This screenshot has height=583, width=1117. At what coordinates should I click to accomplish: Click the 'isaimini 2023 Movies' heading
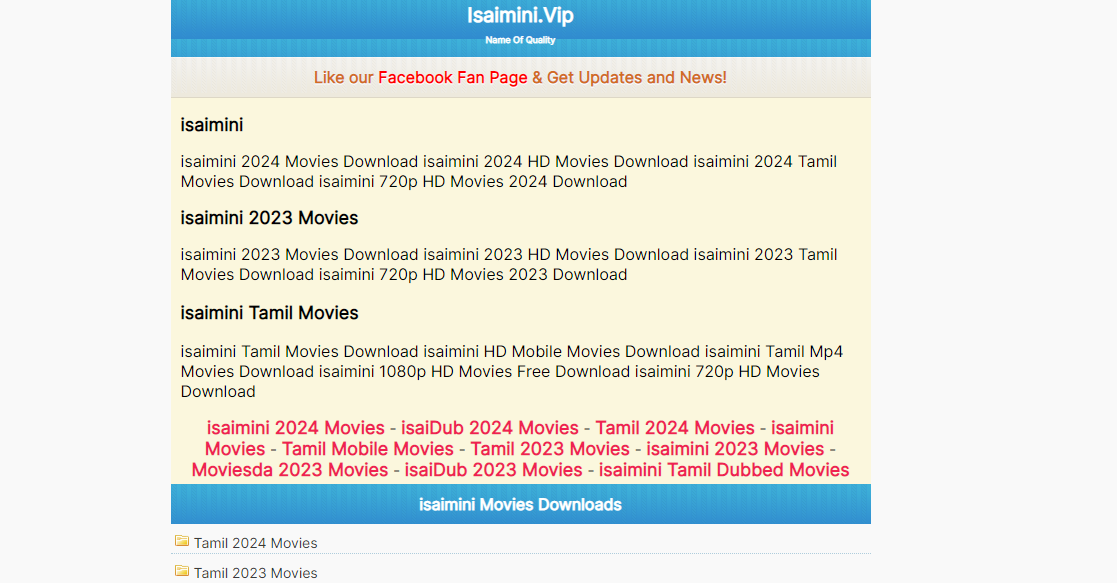[269, 218]
